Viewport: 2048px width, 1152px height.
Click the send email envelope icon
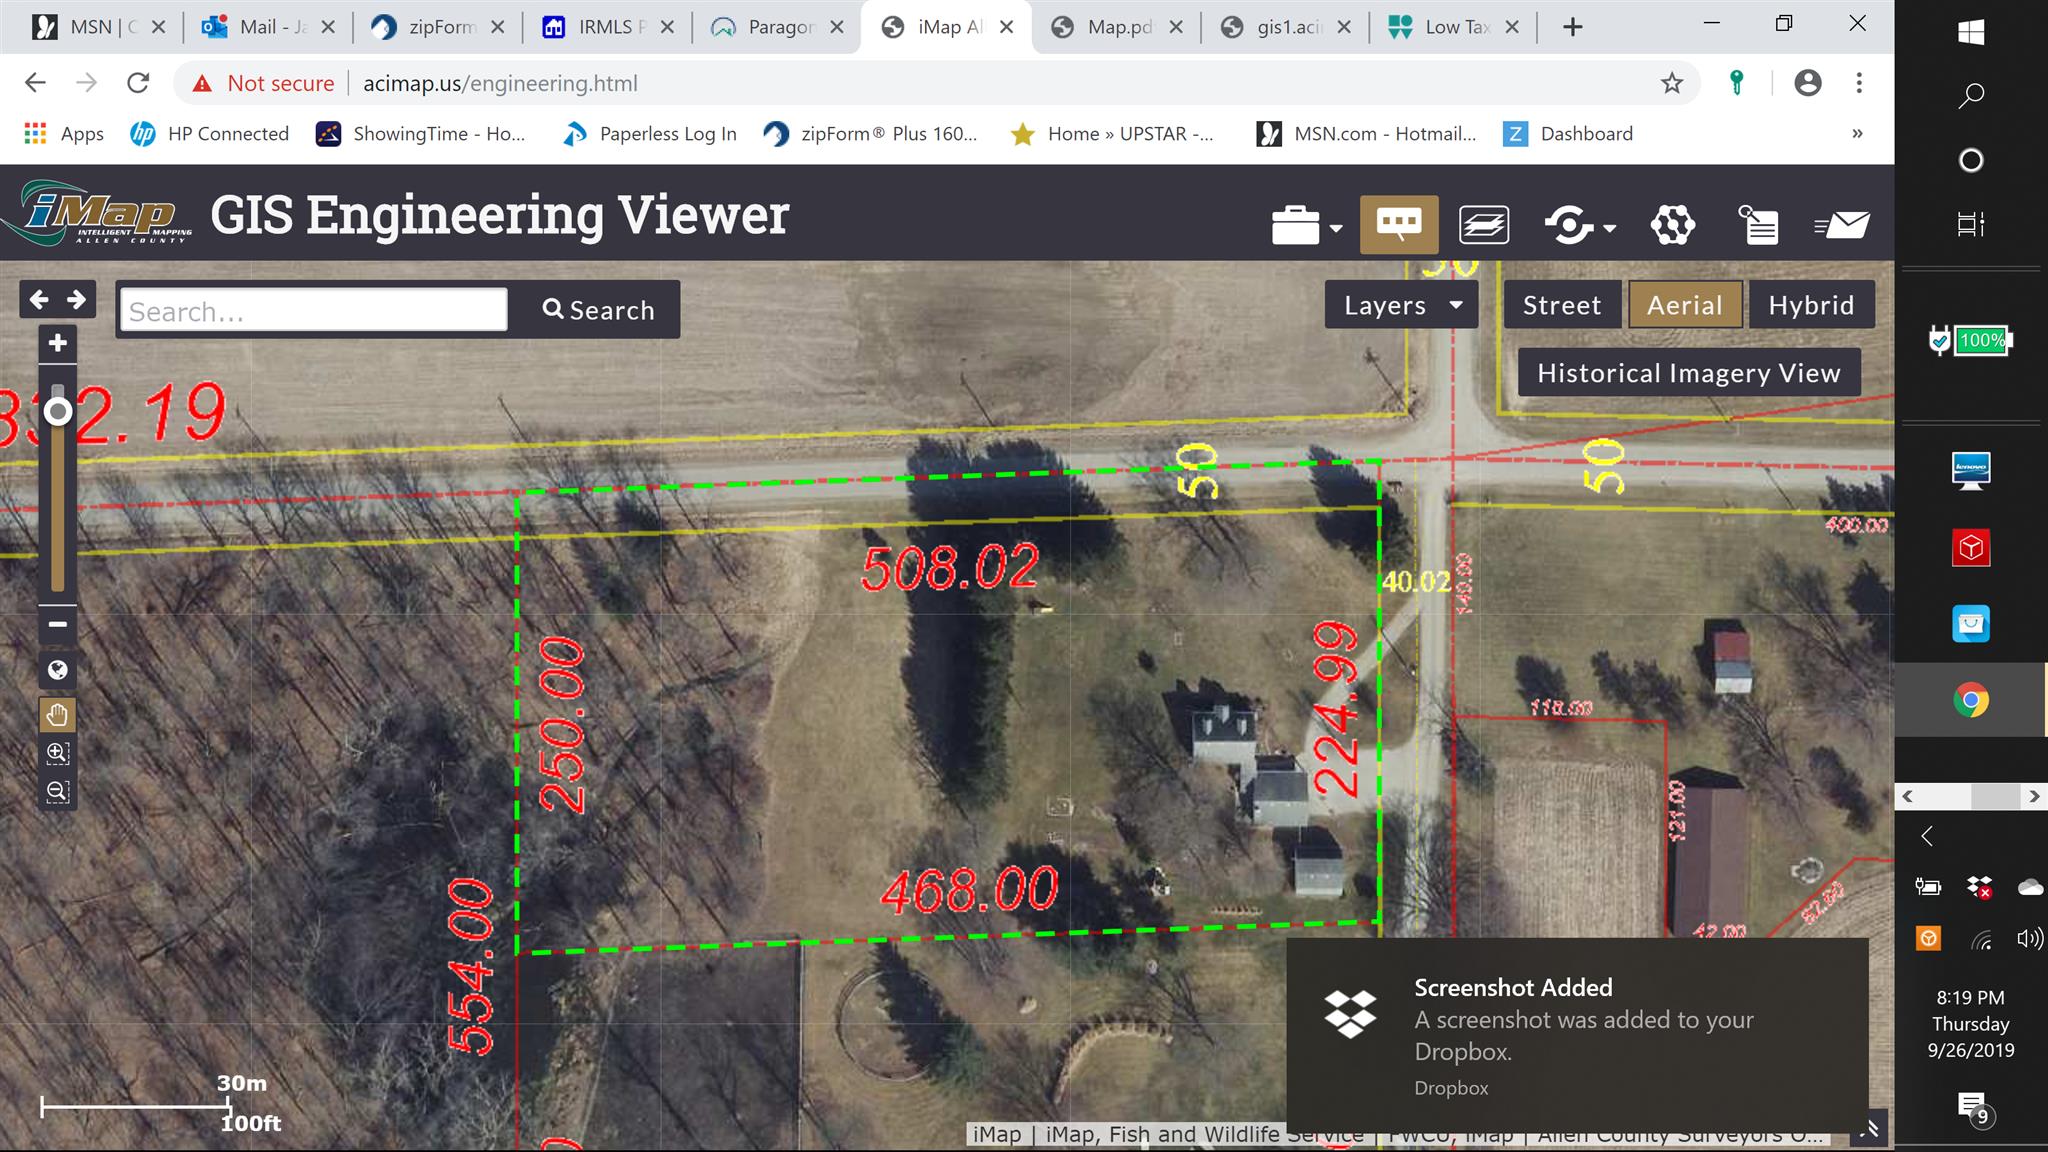click(1842, 225)
